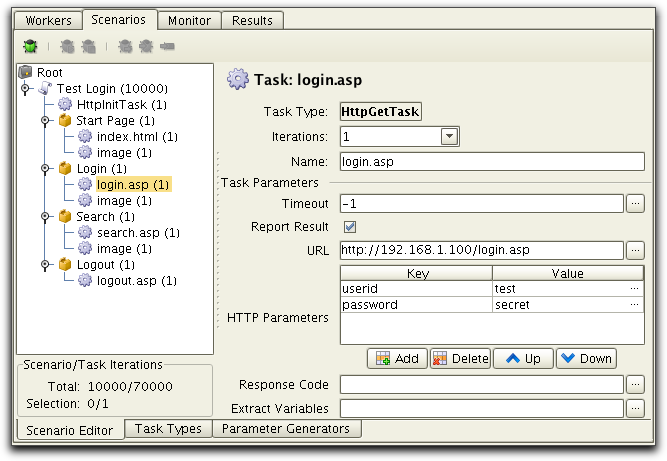Open the Monitor tab
The image size is (667, 461).
pyautogui.click(x=189, y=20)
